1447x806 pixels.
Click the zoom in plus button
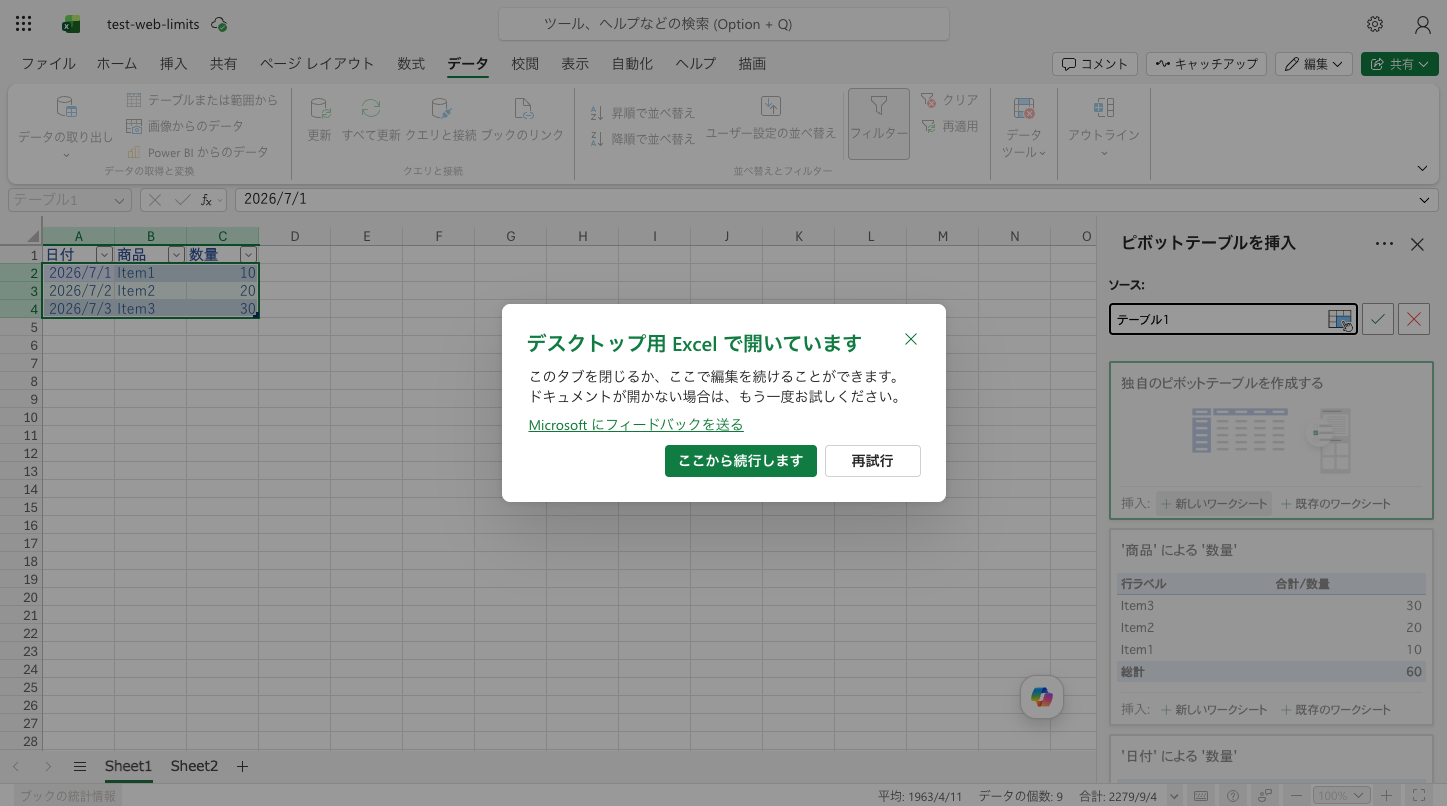point(1386,796)
